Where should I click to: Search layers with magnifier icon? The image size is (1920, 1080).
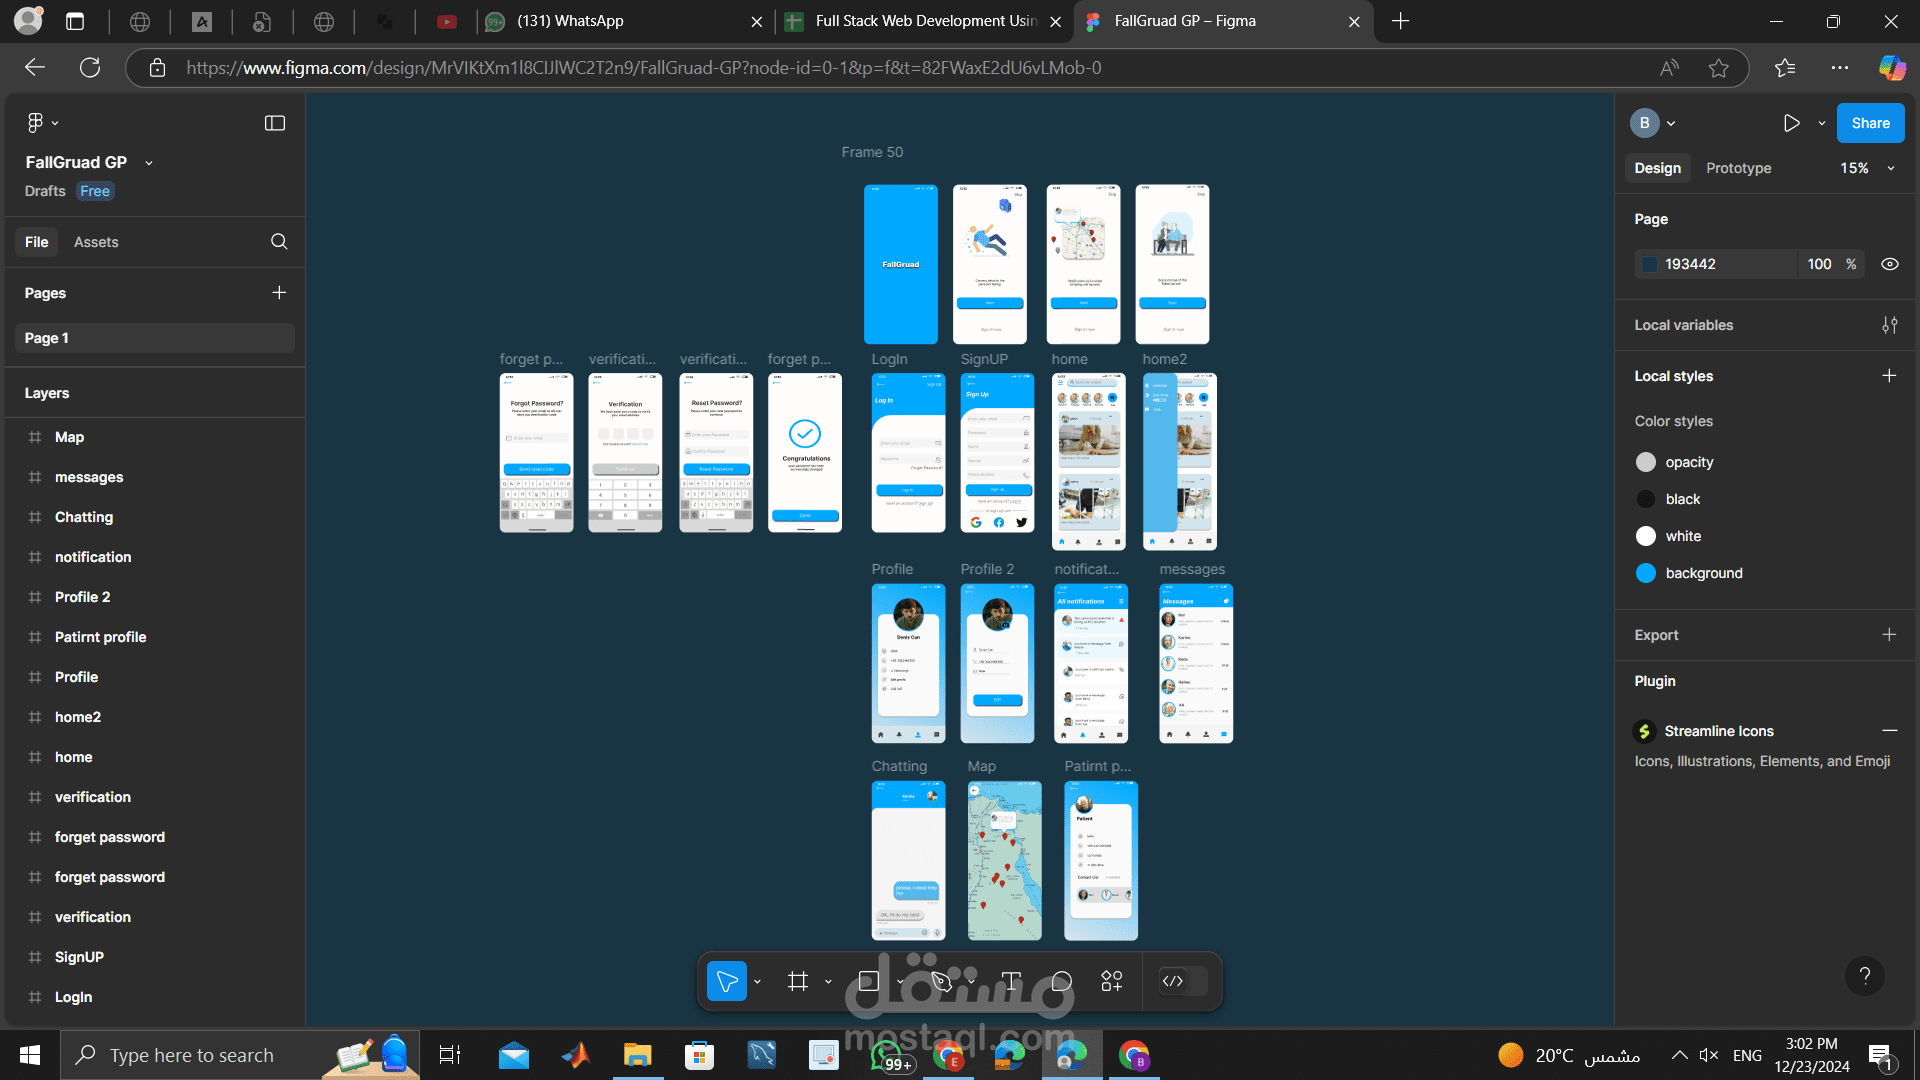click(279, 242)
